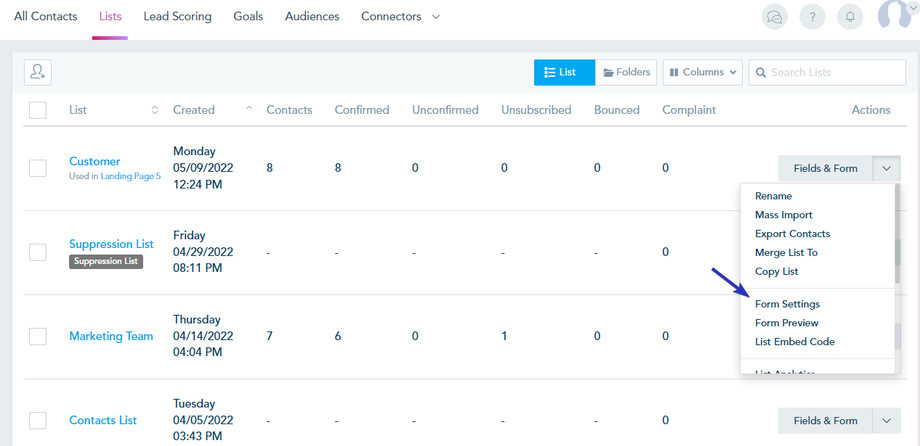Choose Form Settings from the menu
The image size is (920, 446).
coord(787,304)
